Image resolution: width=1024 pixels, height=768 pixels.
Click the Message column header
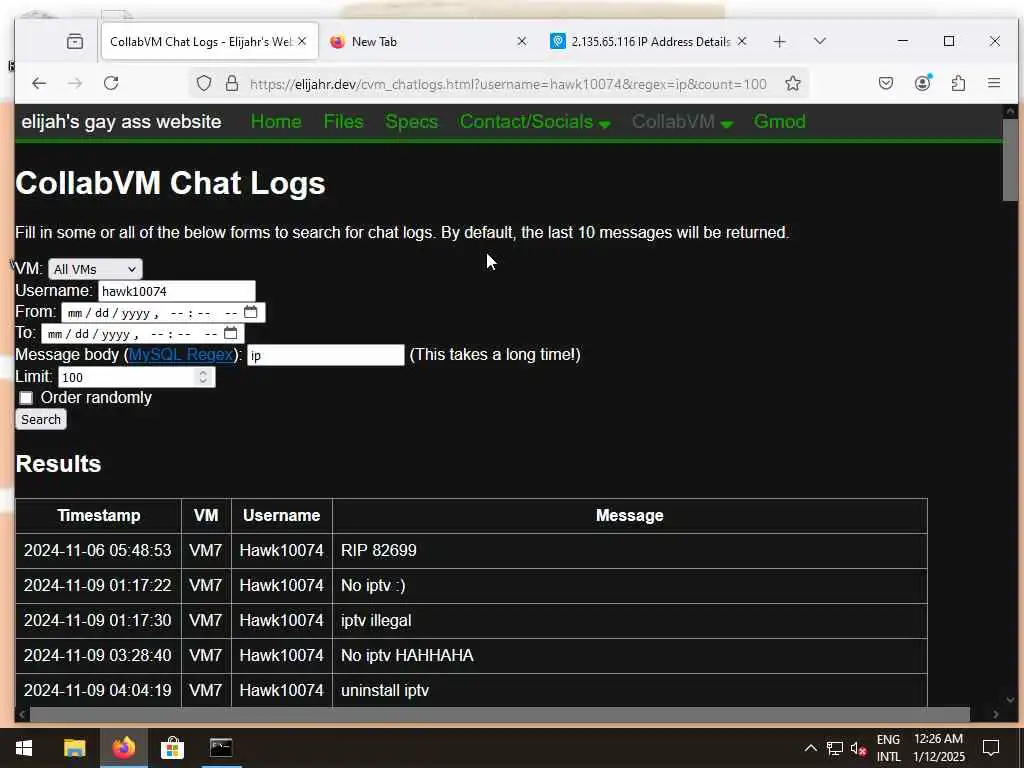point(630,515)
